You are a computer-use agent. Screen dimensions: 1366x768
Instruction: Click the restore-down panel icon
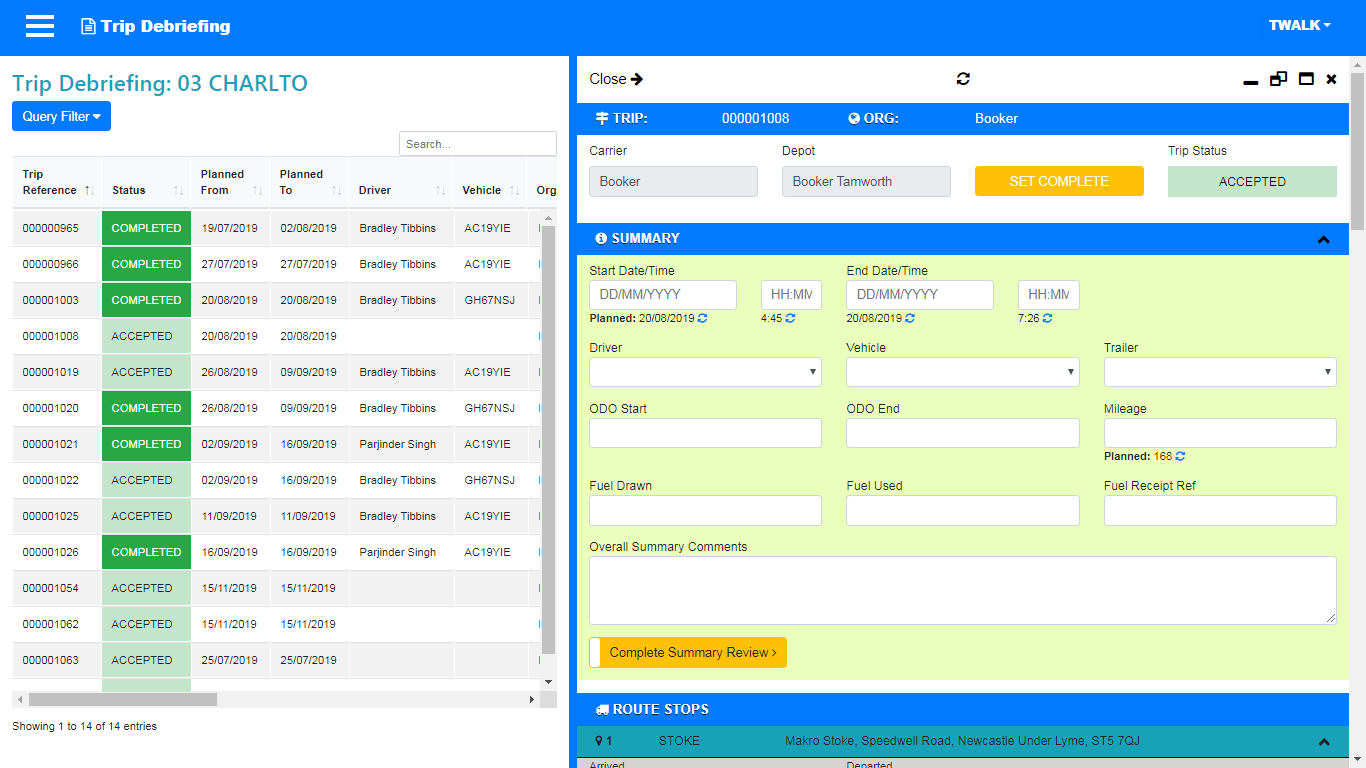pyautogui.click(x=1278, y=79)
